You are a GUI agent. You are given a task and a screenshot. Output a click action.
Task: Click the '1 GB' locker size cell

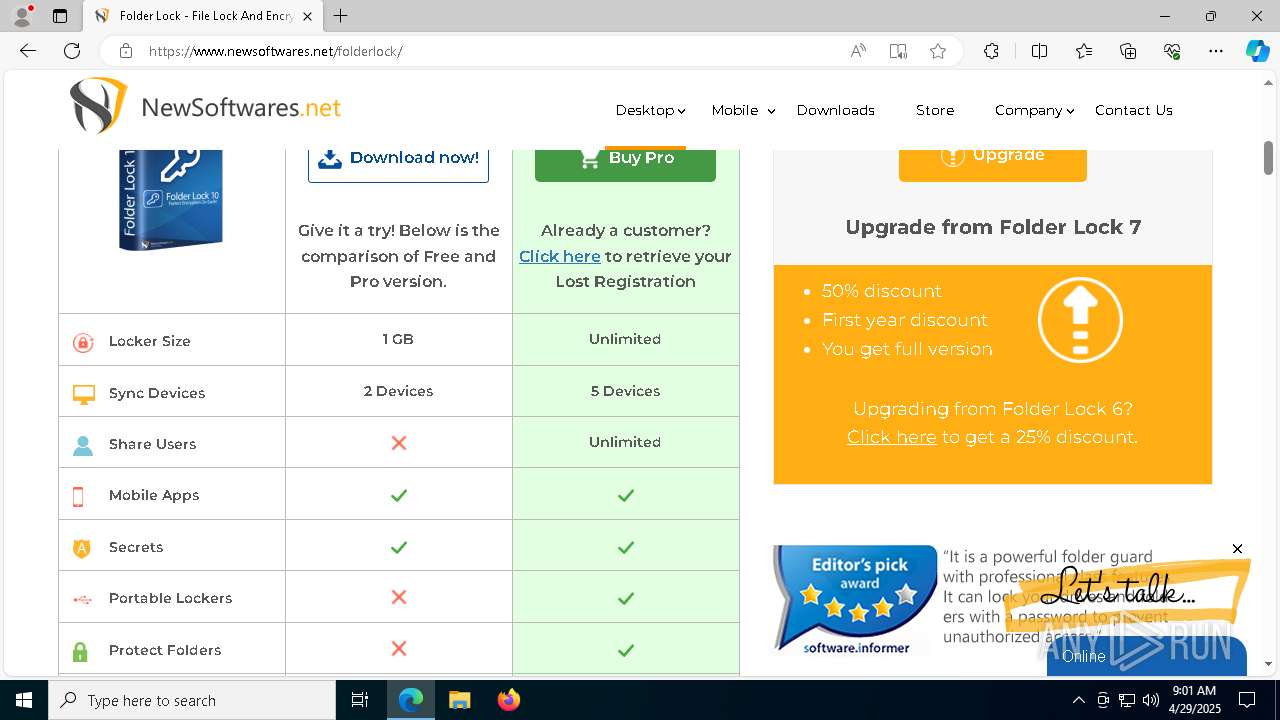398,339
